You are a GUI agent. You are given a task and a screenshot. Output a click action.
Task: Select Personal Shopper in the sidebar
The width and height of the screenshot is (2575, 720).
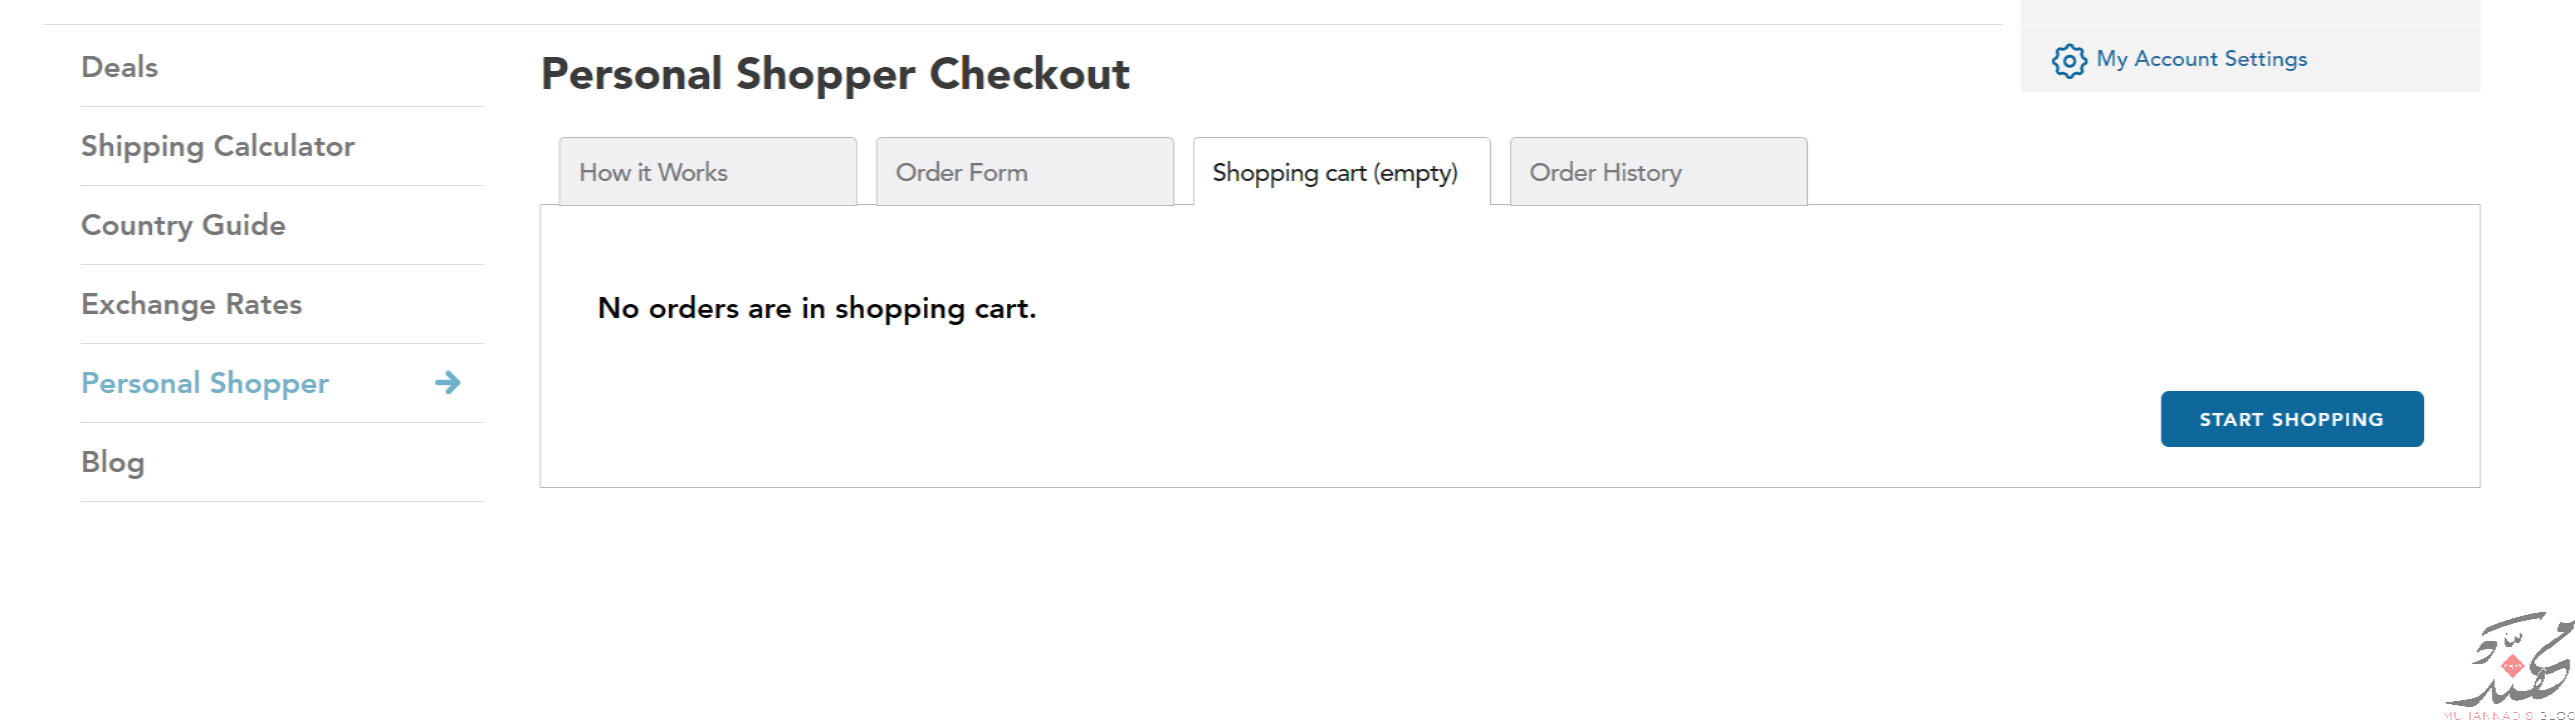coord(205,383)
